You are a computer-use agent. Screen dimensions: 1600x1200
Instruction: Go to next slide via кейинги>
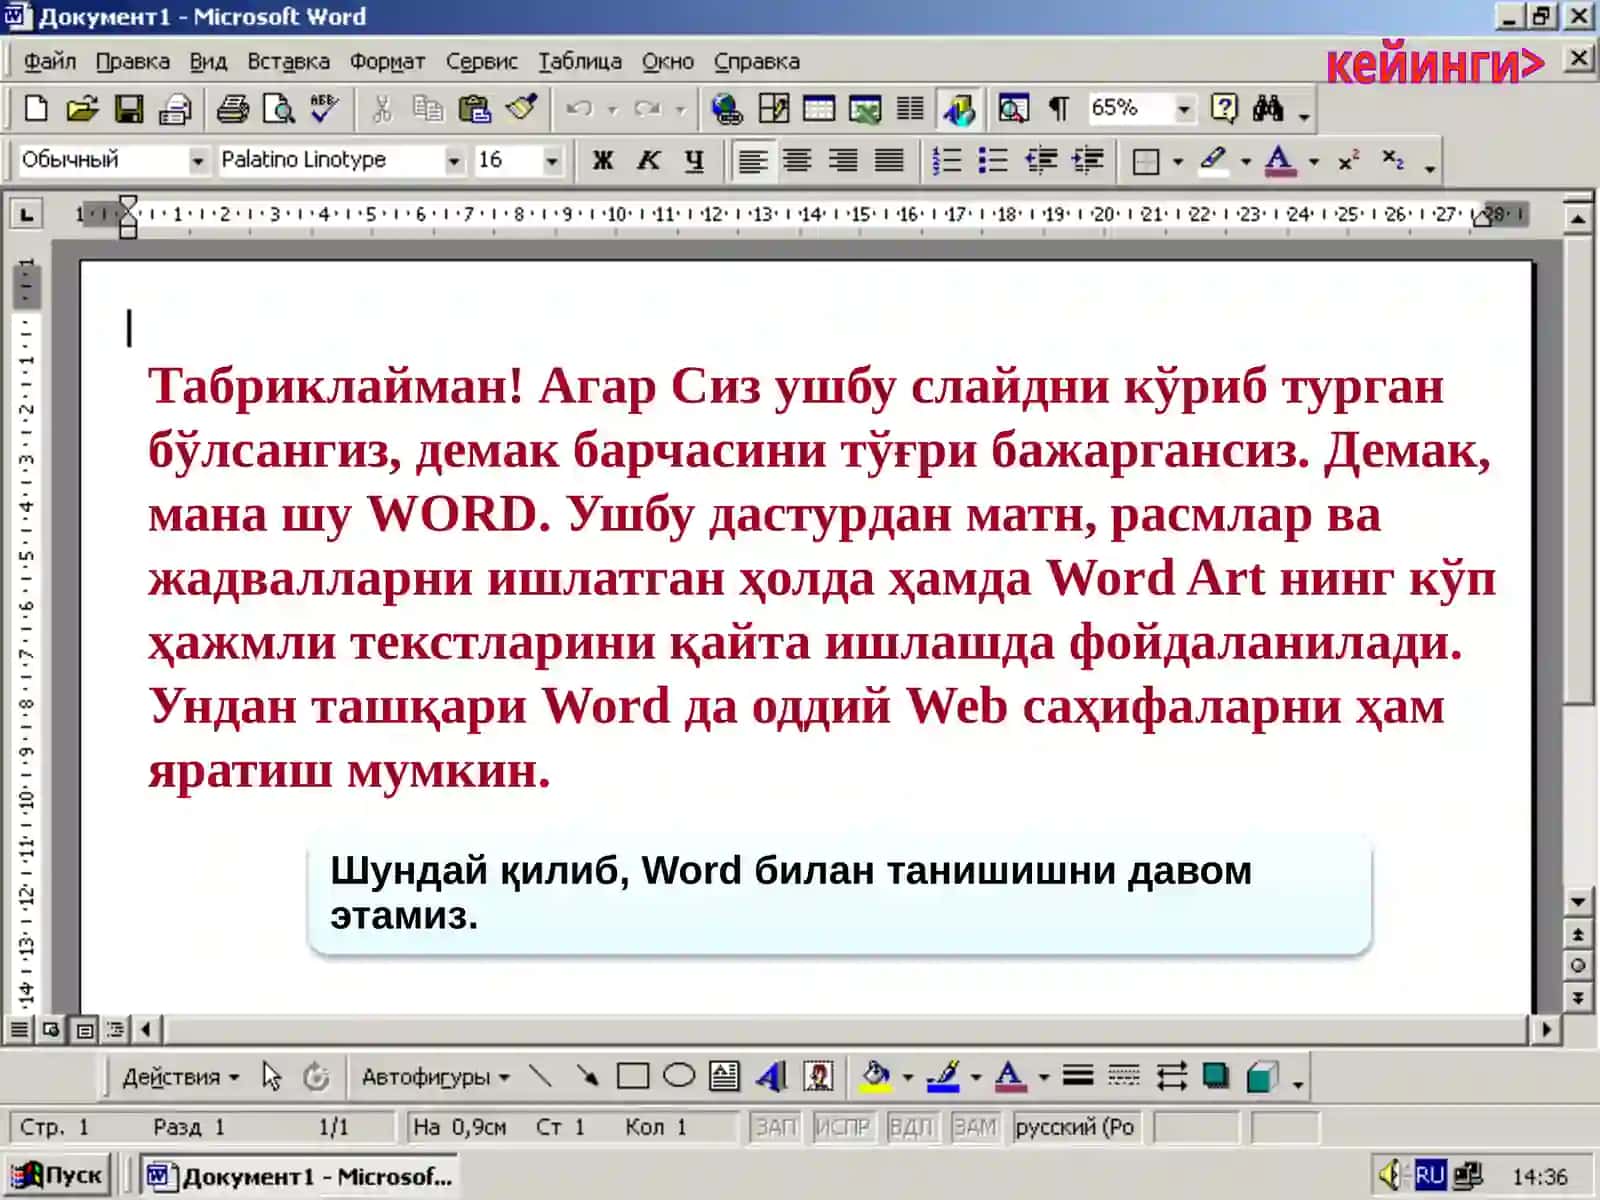pos(1435,64)
